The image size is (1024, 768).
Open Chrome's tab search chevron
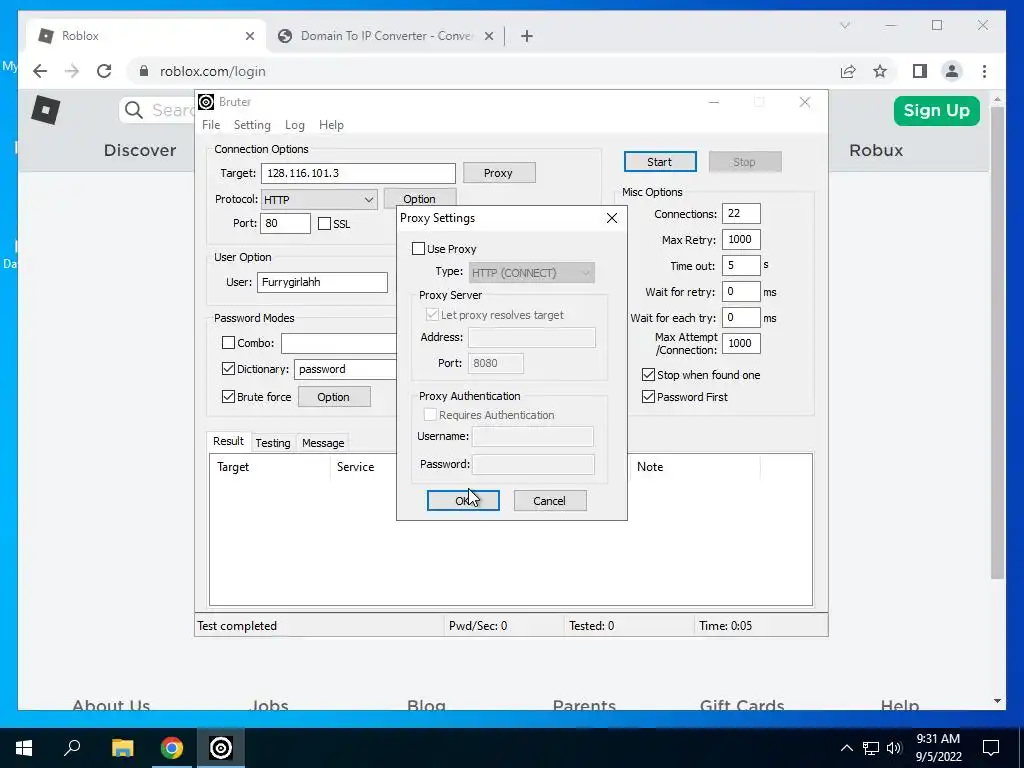click(845, 25)
